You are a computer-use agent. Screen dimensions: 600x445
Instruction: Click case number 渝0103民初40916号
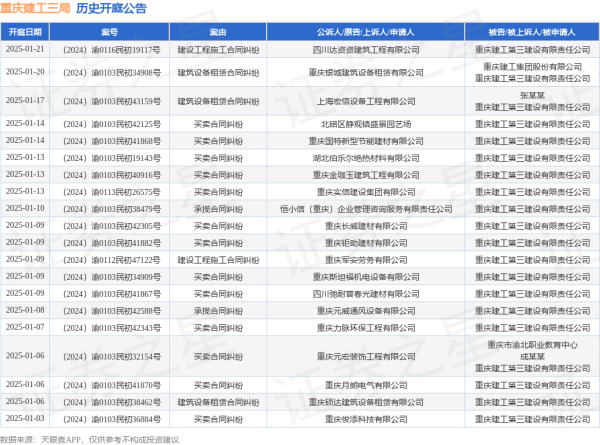pyautogui.click(x=112, y=175)
